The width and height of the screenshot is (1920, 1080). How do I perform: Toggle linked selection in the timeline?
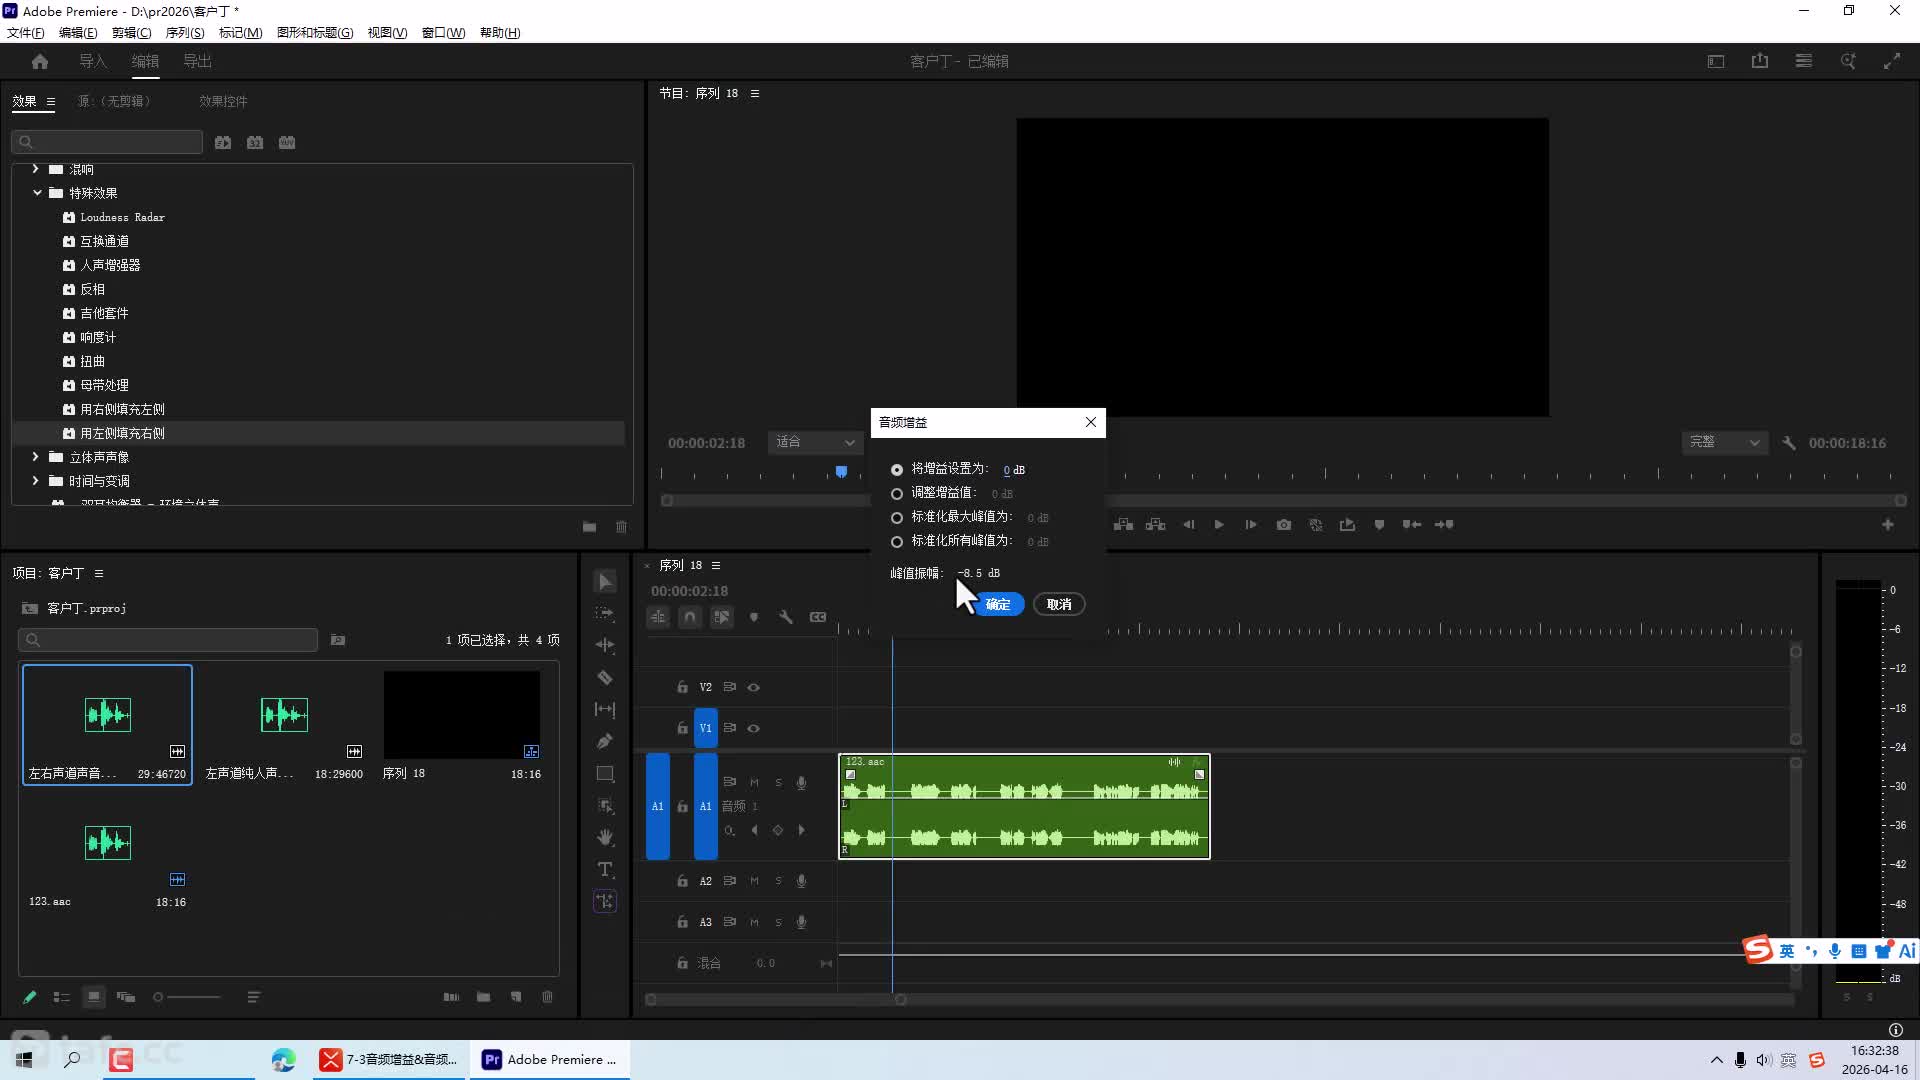pos(722,617)
